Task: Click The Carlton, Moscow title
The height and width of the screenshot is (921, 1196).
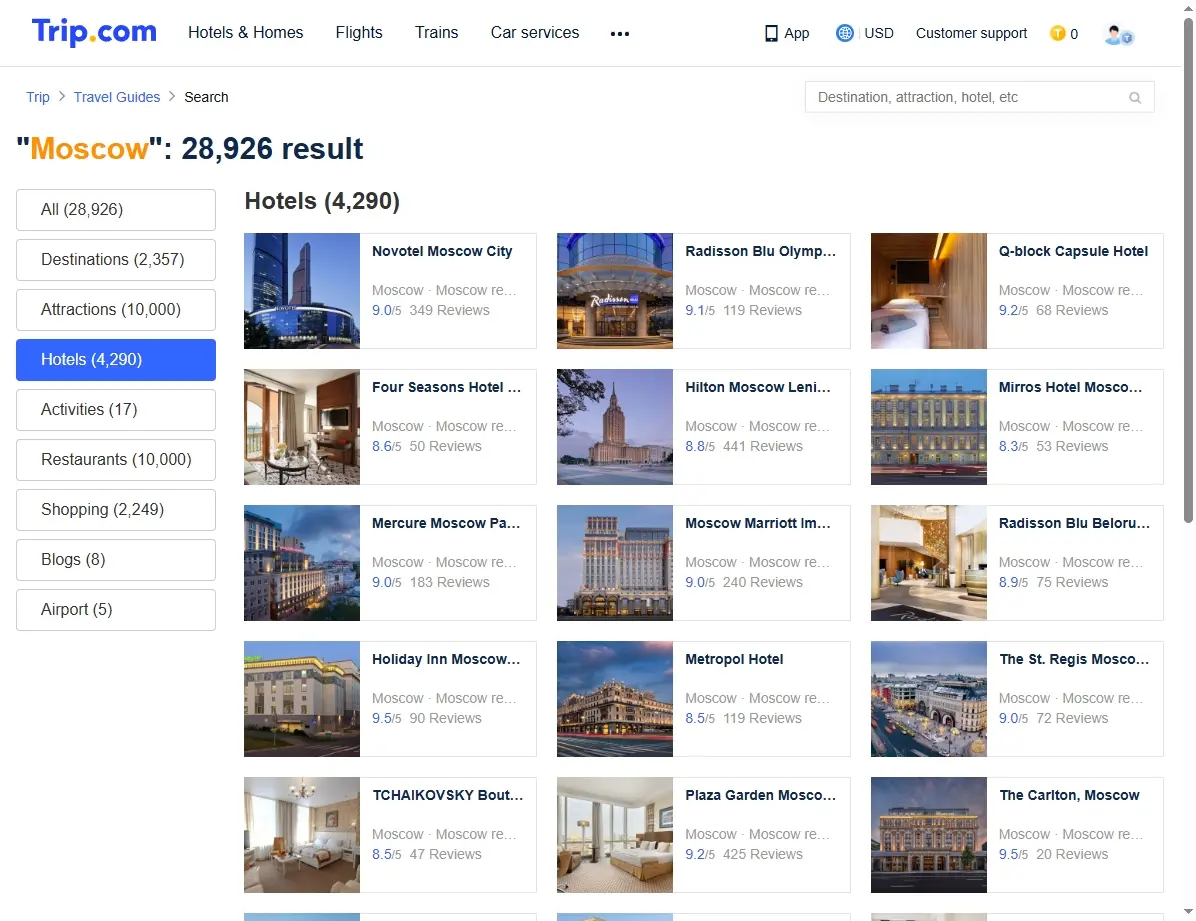Action: (x=1069, y=795)
